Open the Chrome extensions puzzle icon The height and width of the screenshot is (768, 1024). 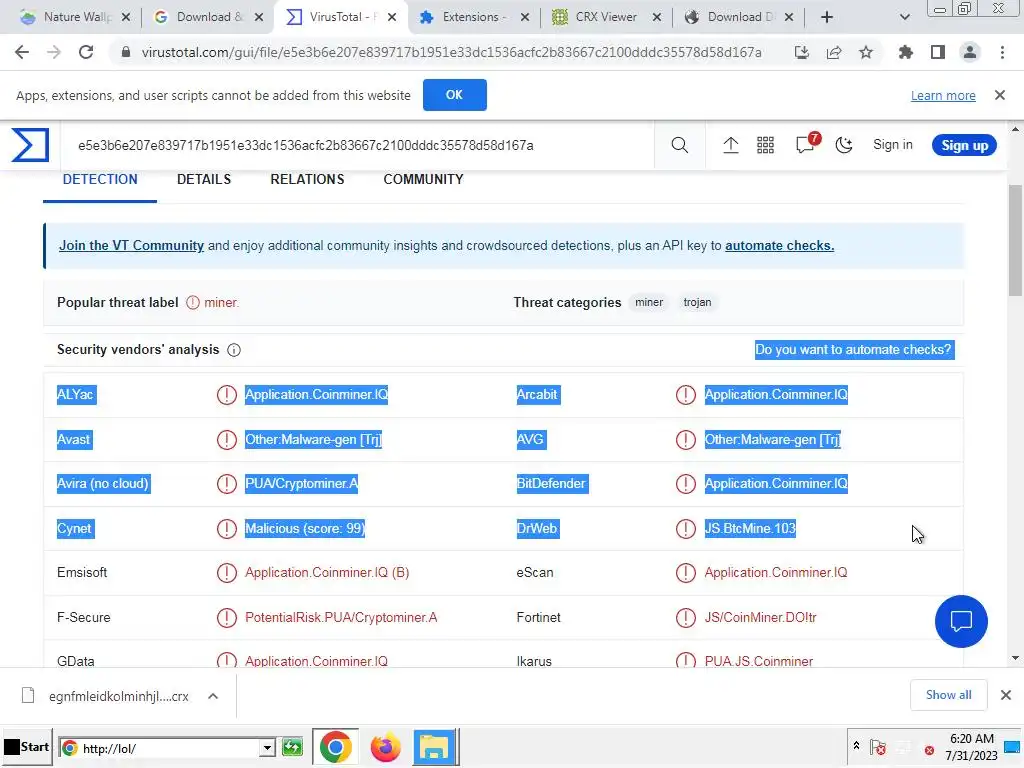tap(905, 52)
